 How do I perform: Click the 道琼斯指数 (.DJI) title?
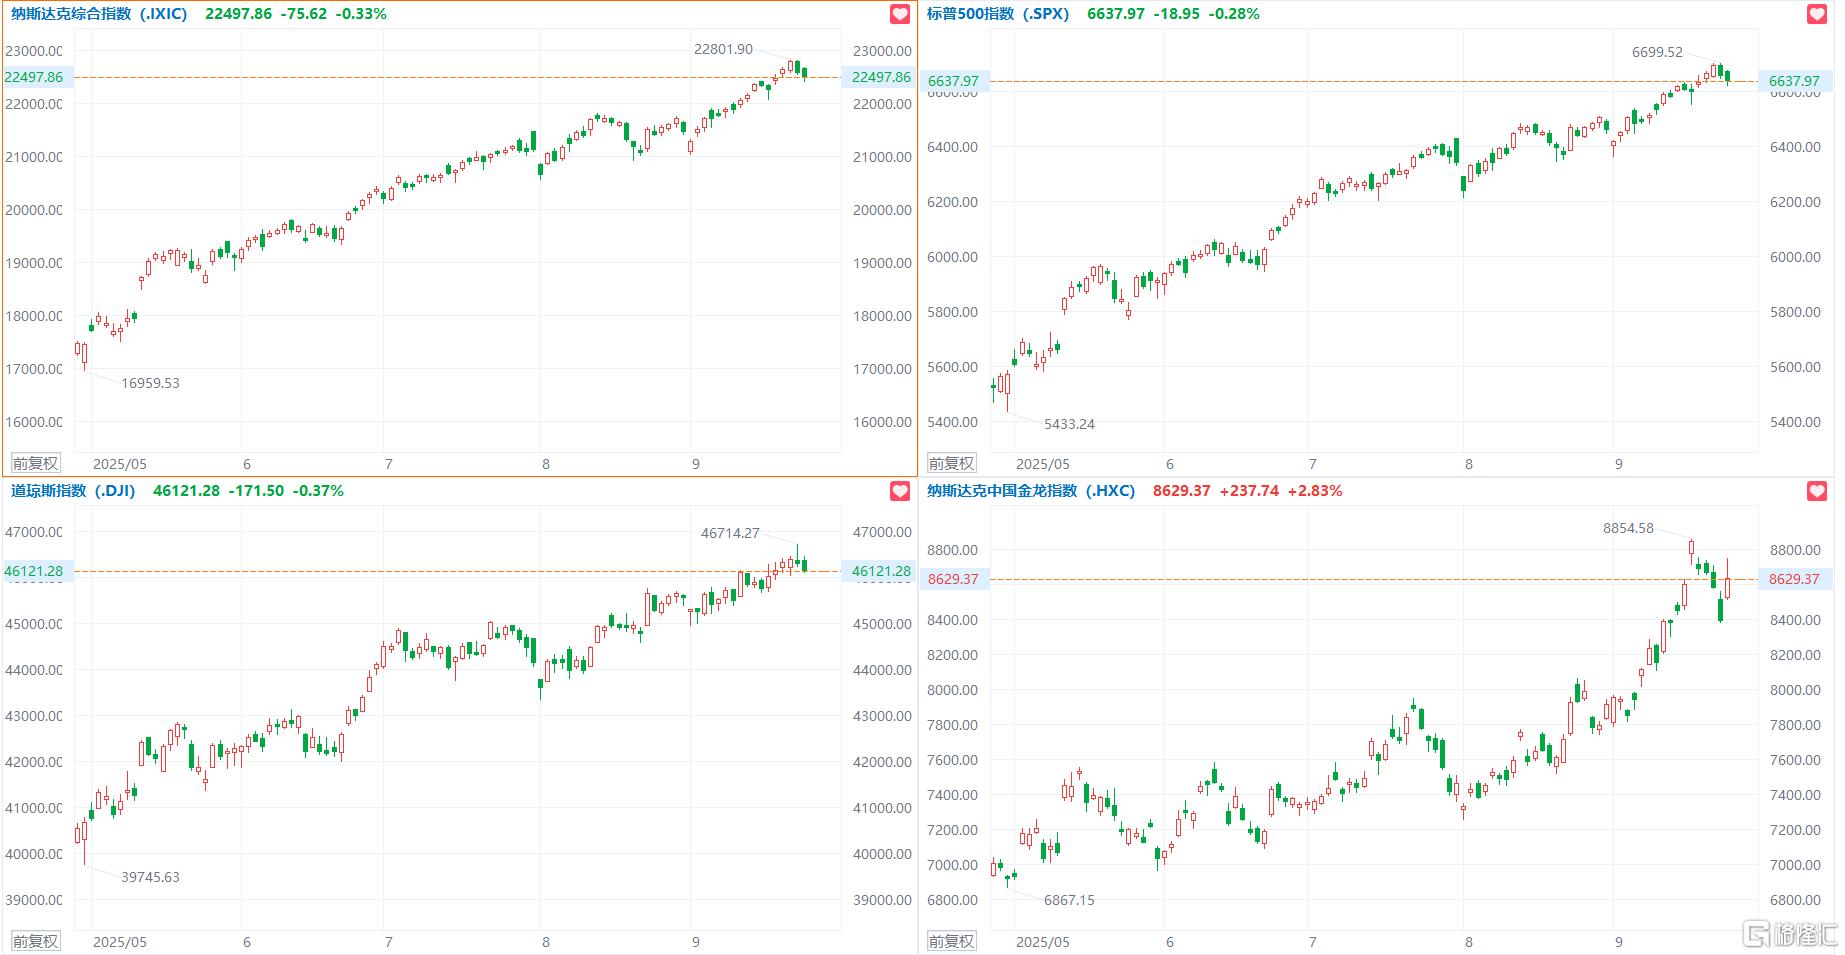point(73,491)
